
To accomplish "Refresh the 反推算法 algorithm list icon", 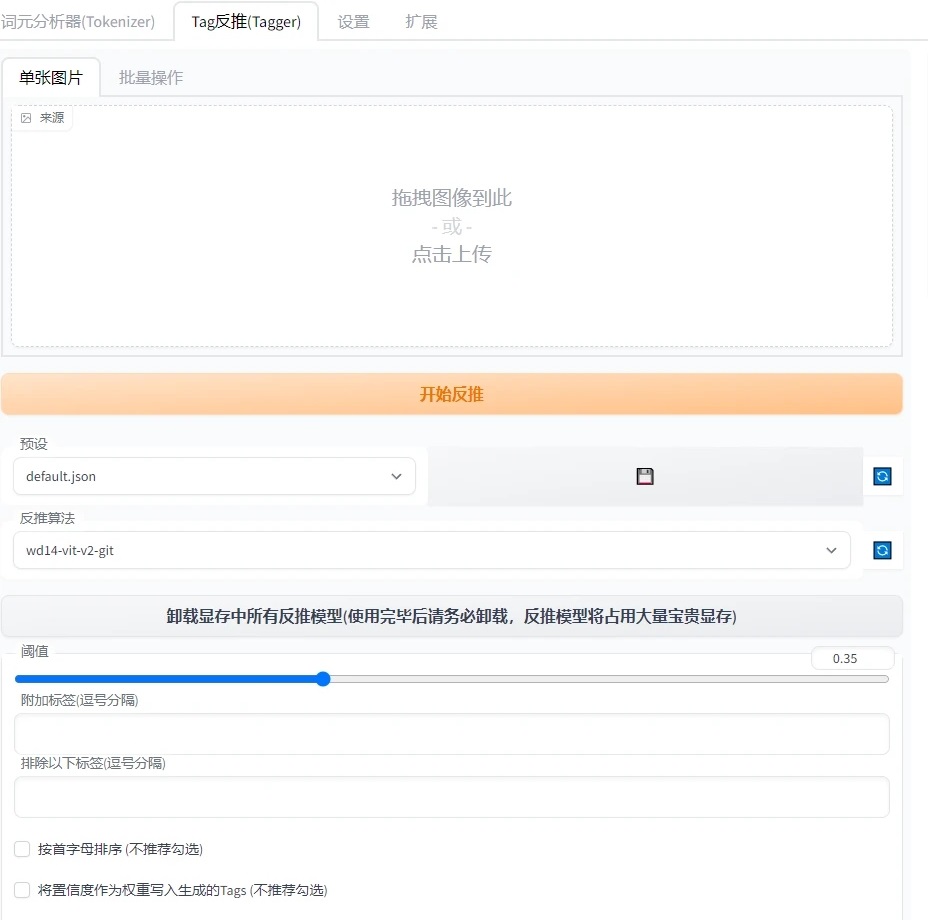I will tap(881, 550).
